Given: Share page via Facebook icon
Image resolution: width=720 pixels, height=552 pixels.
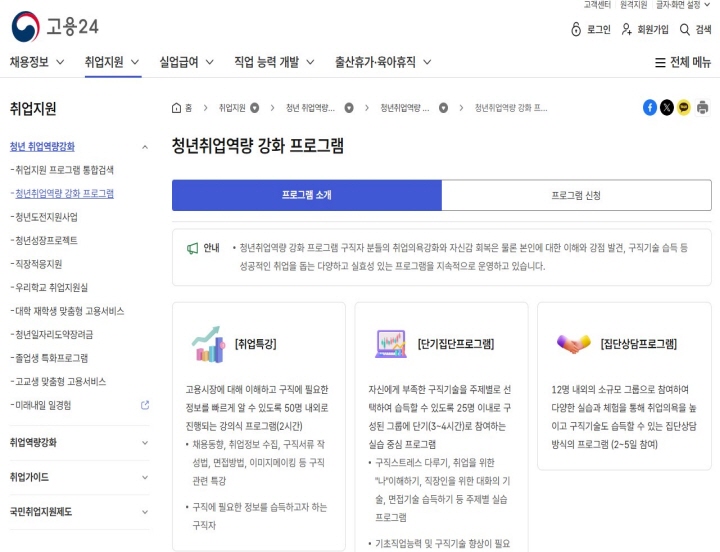Looking at the screenshot, I should [x=649, y=107].
